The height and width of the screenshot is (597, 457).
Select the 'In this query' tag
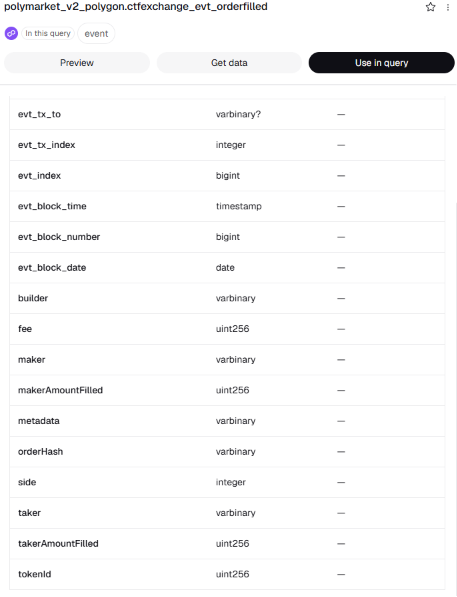pyautogui.click(x=48, y=34)
